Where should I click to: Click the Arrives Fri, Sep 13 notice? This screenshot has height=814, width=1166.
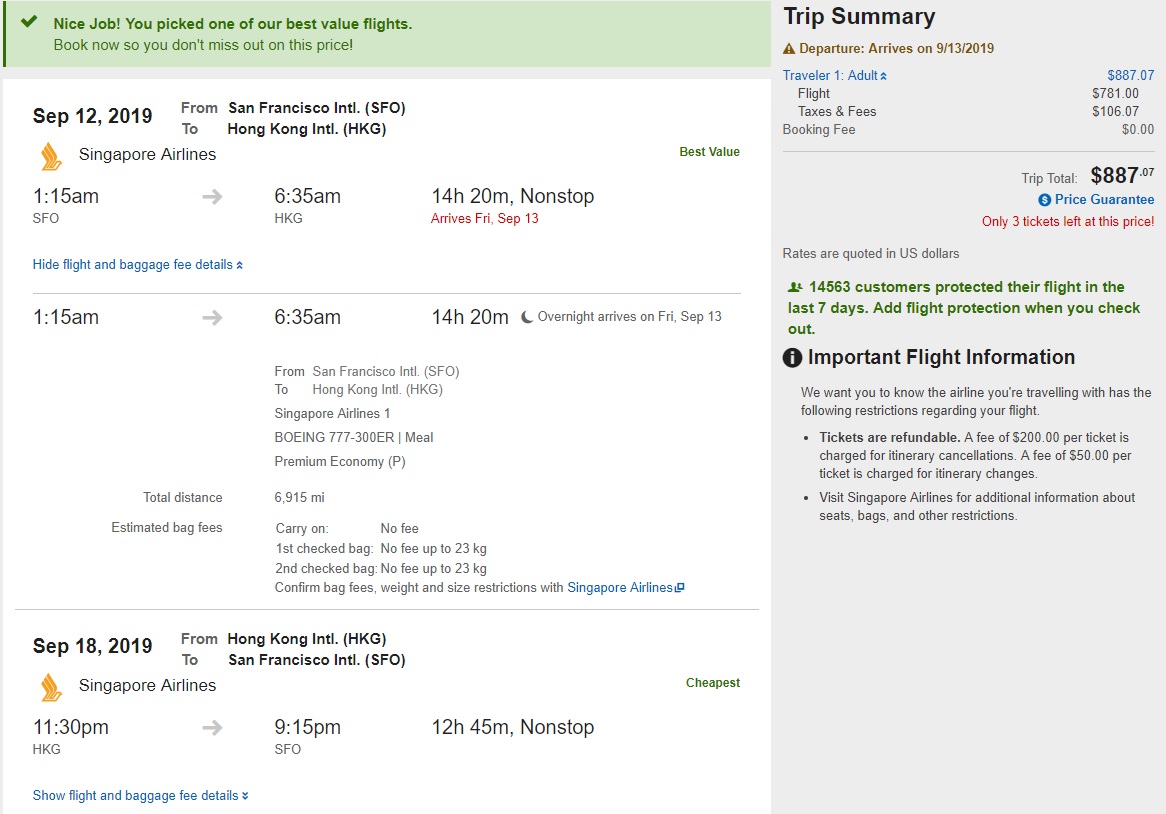click(484, 219)
